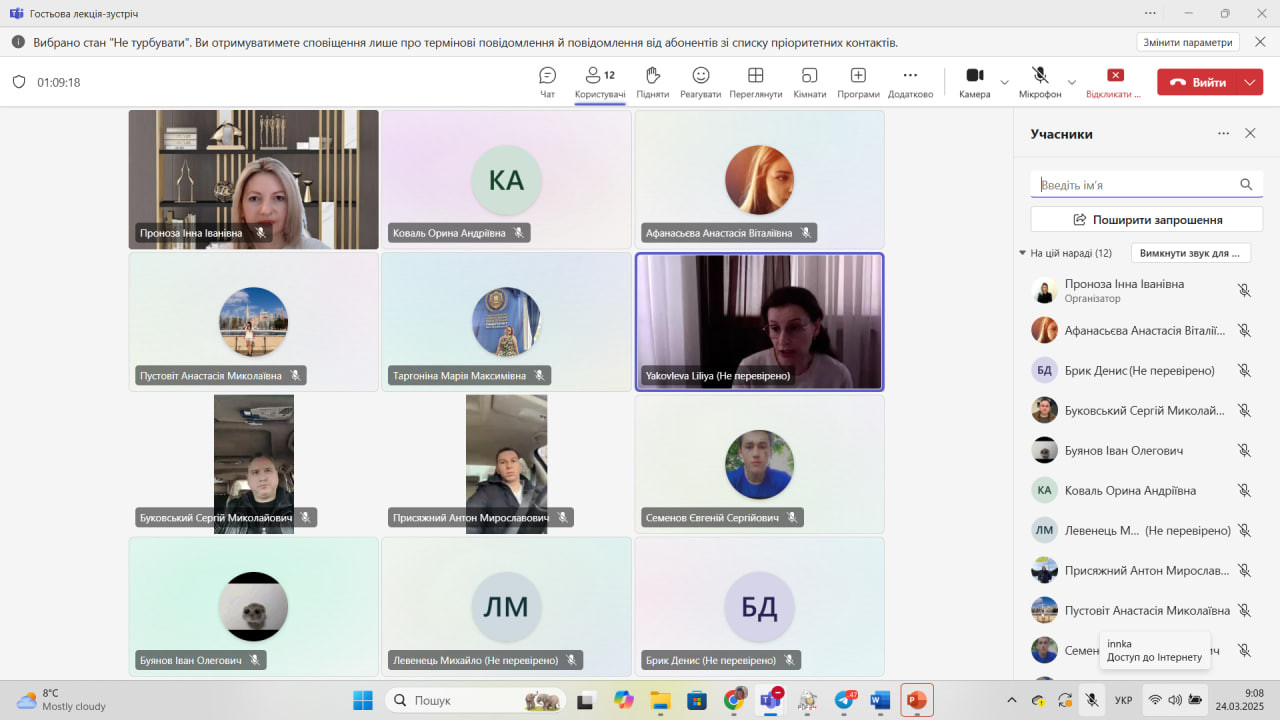Open Google Chrome from the taskbar

click(733, 700)
